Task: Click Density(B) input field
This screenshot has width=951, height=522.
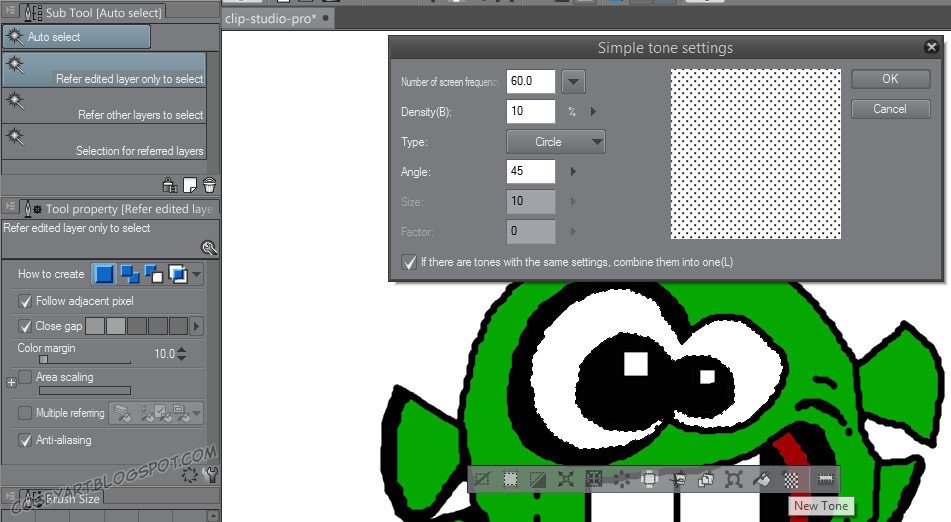Action: [531, 112]
